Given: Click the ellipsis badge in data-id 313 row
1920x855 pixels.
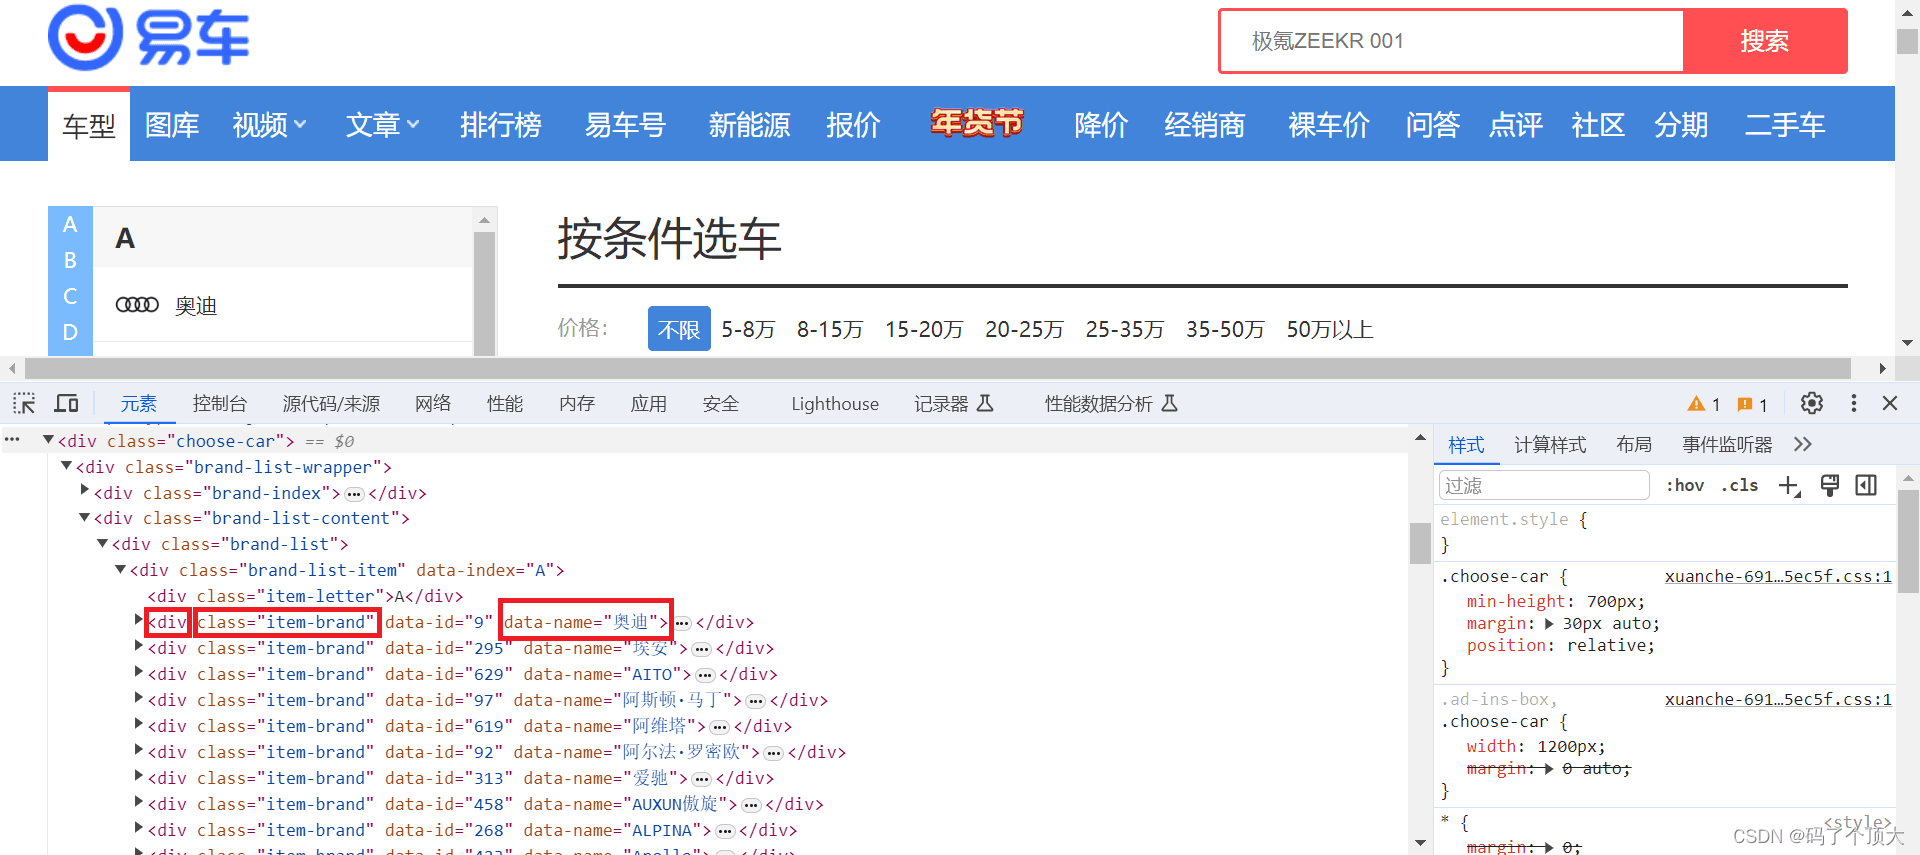Looking at the screenshot, I should (701, 779).
